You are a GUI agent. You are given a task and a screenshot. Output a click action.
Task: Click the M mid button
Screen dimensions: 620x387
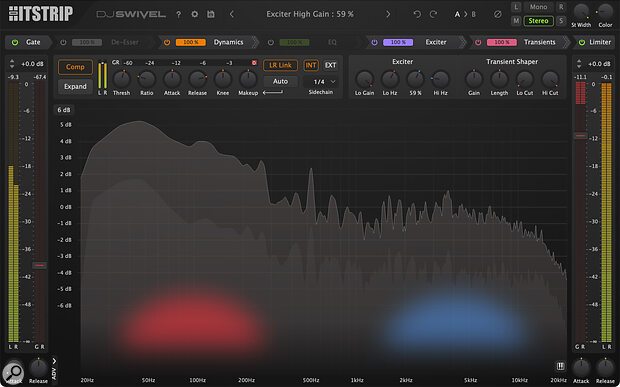point(516,21)
